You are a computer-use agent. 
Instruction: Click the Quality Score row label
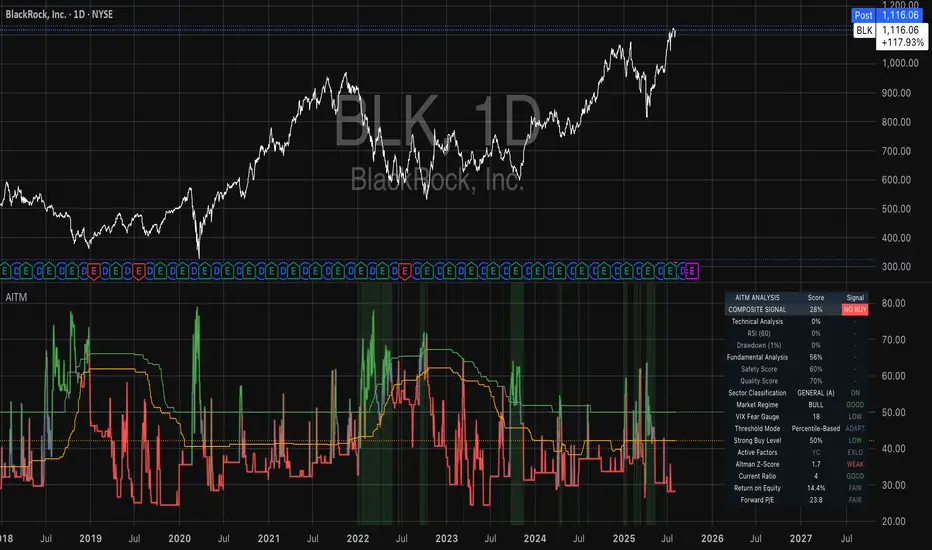click(x=758, y=381)
